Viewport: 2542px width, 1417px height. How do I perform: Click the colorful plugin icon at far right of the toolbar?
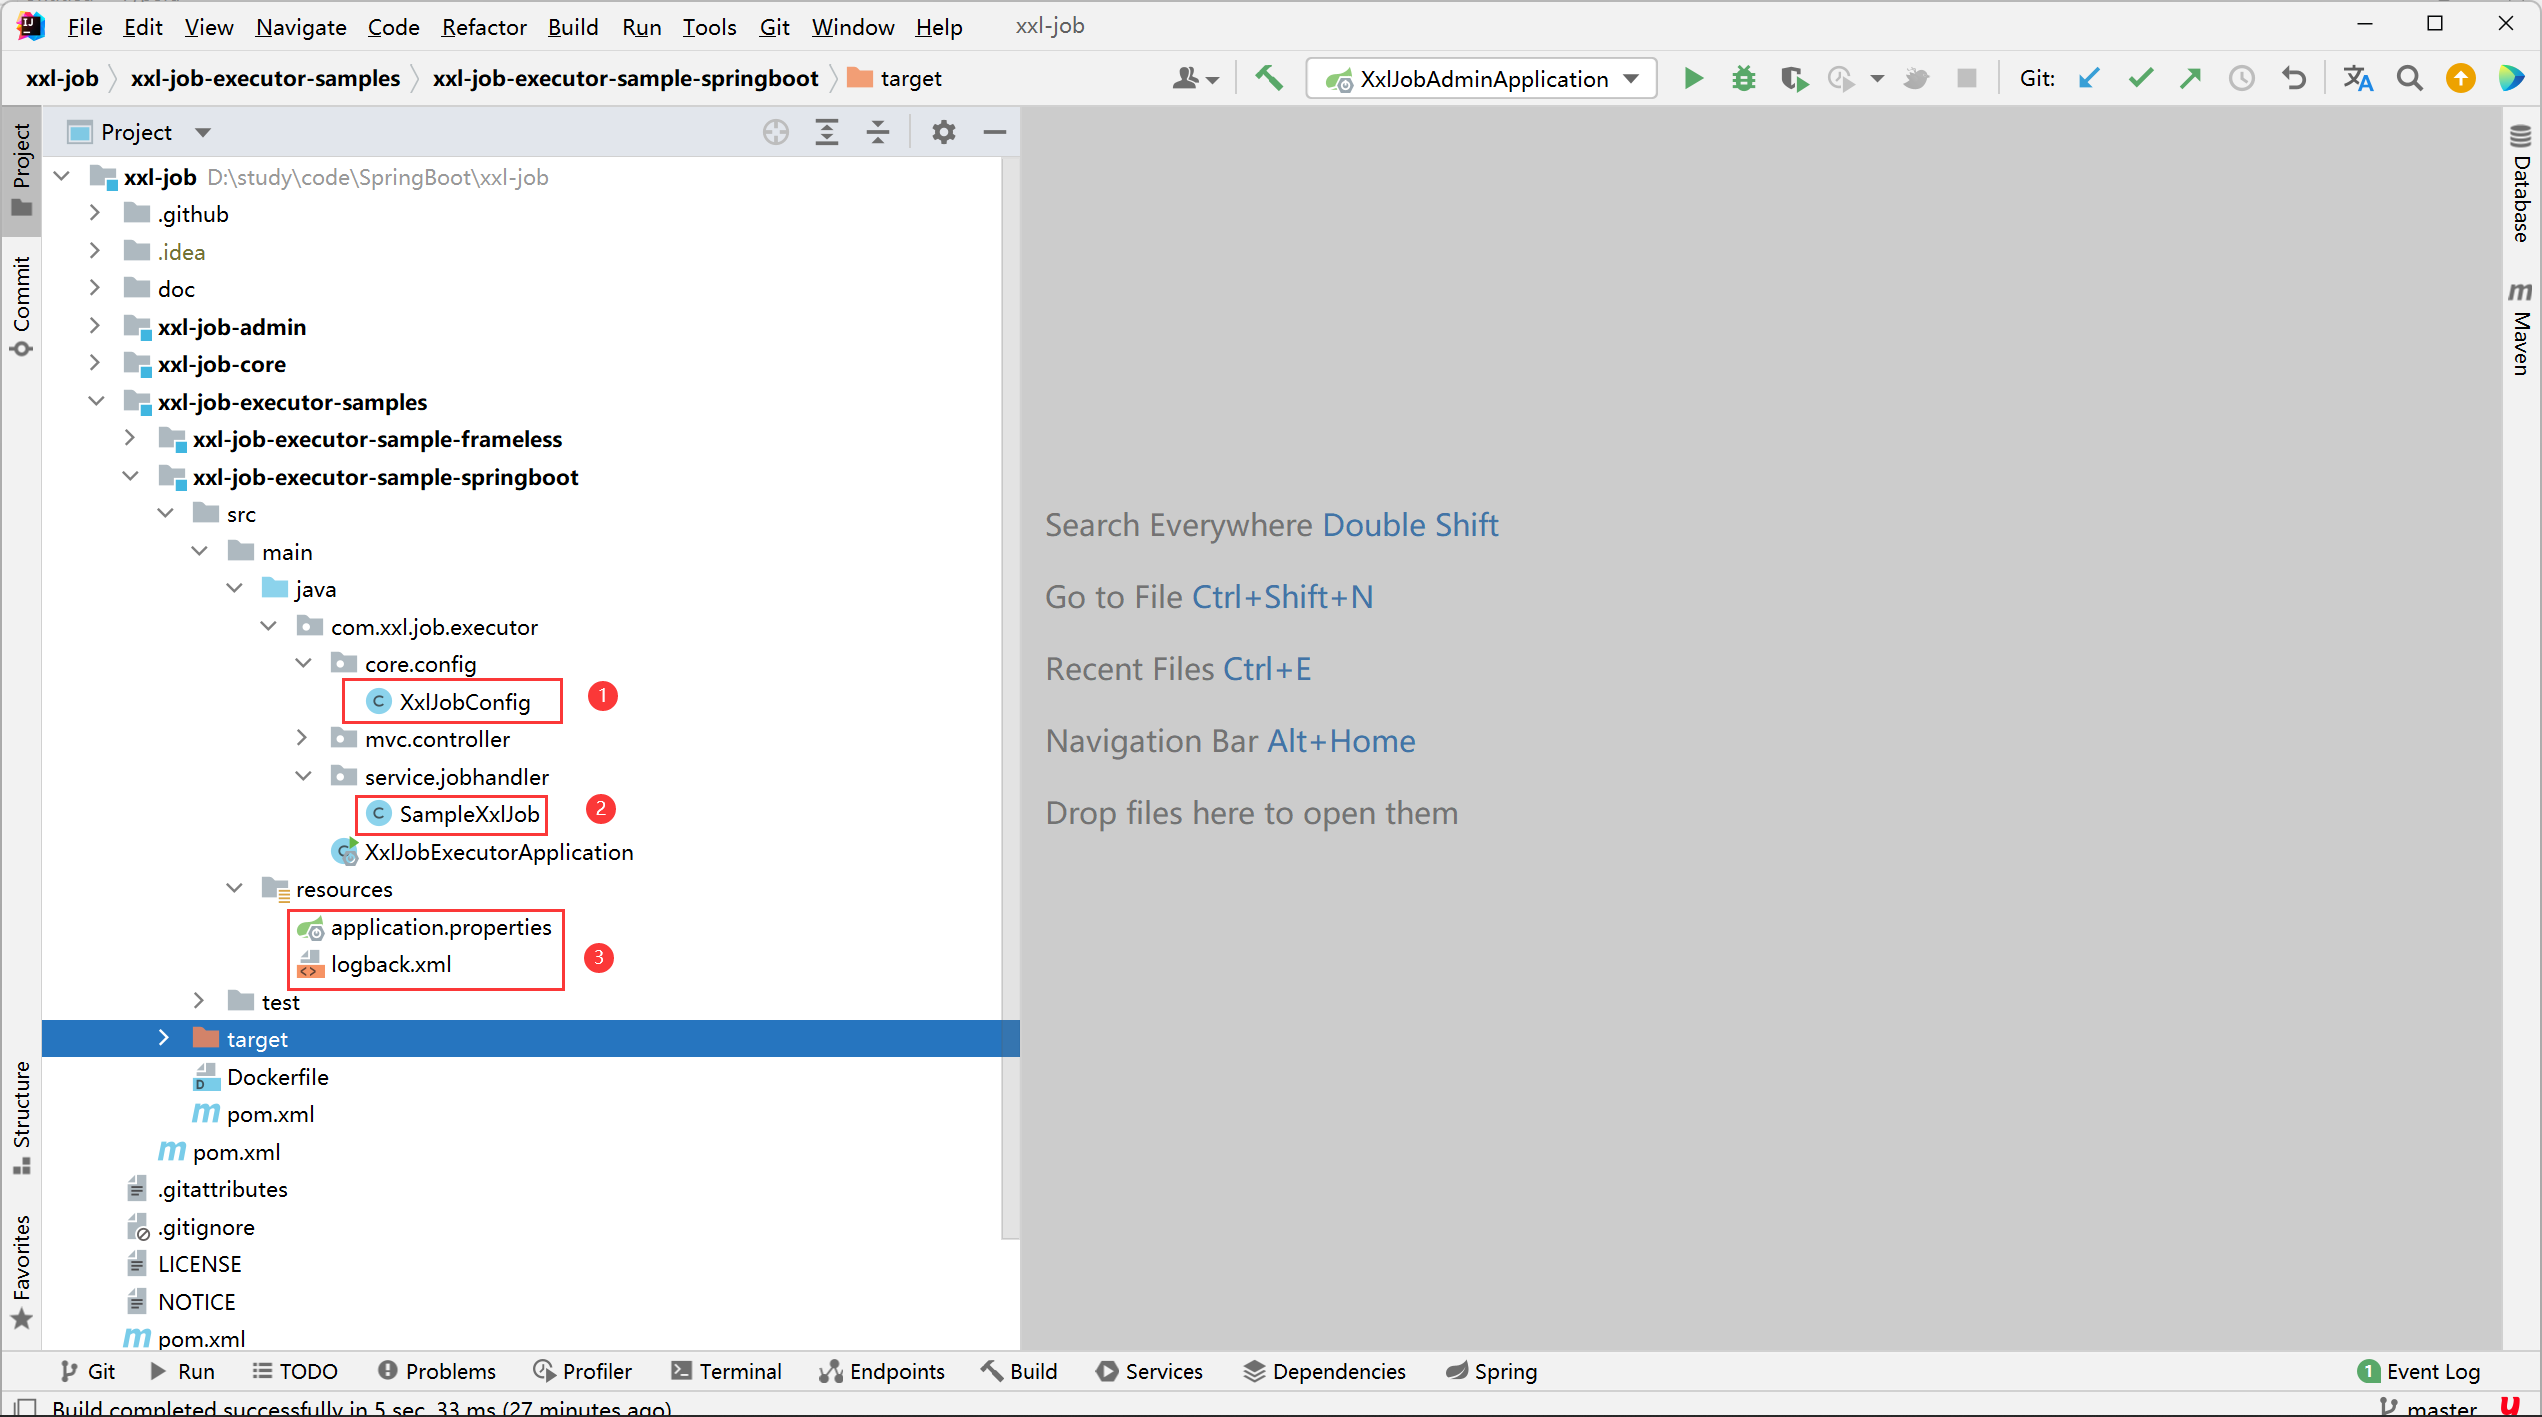pos(2511,78)
